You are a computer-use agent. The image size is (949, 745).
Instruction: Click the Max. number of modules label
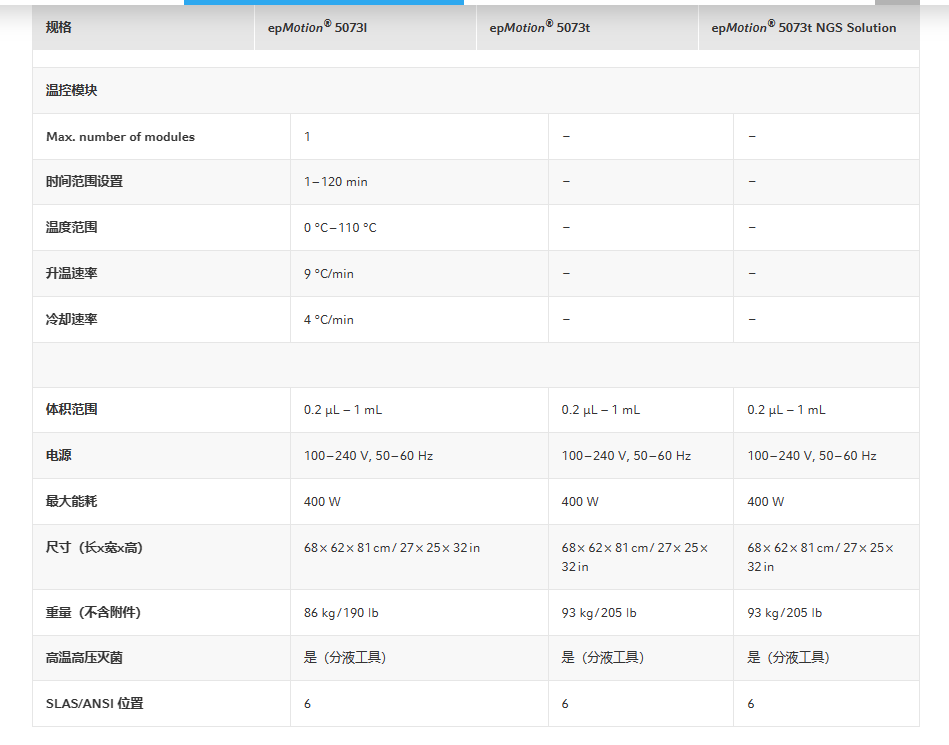click(120, 137)
